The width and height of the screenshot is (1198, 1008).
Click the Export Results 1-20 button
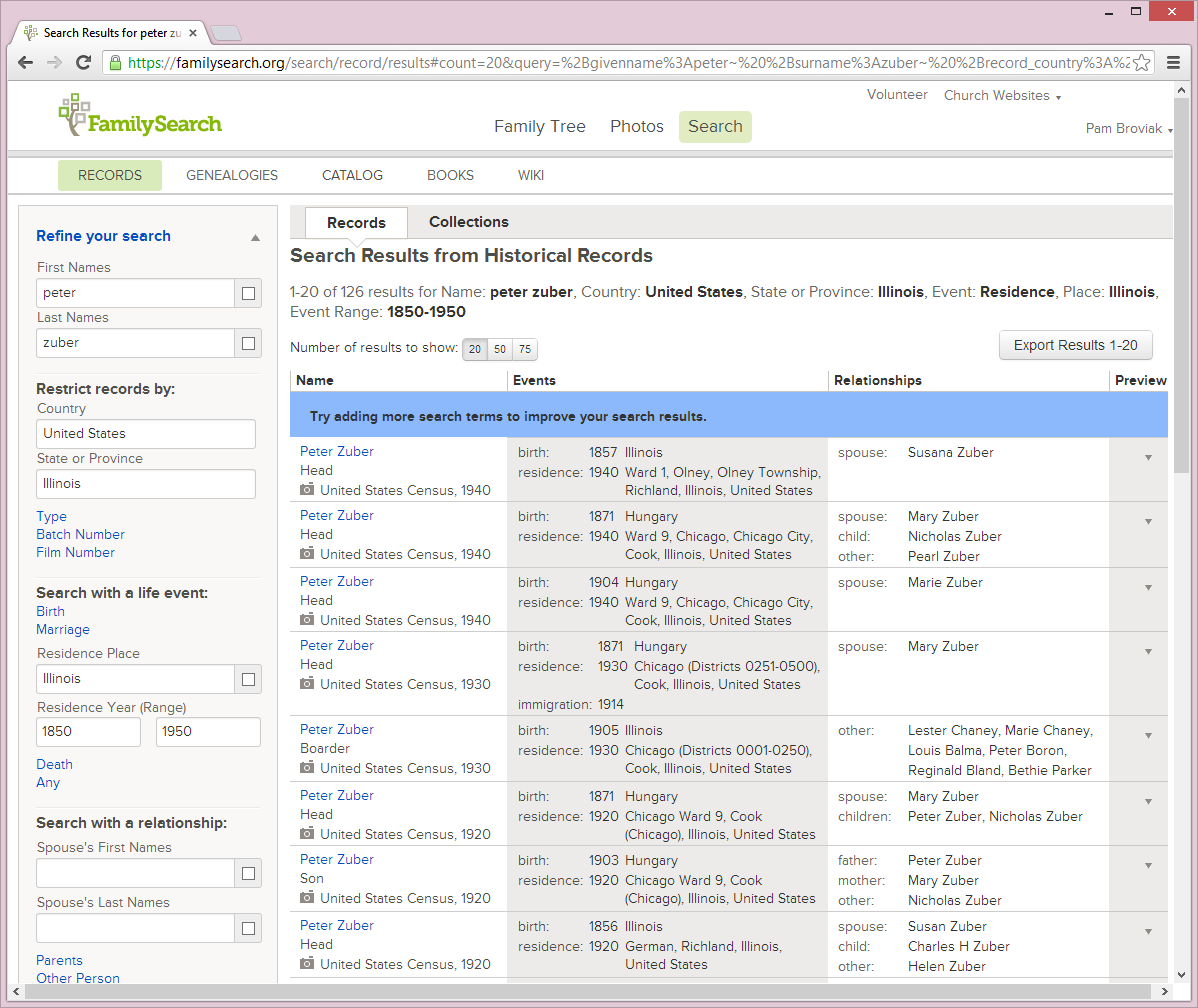[x=1075, y=345]
